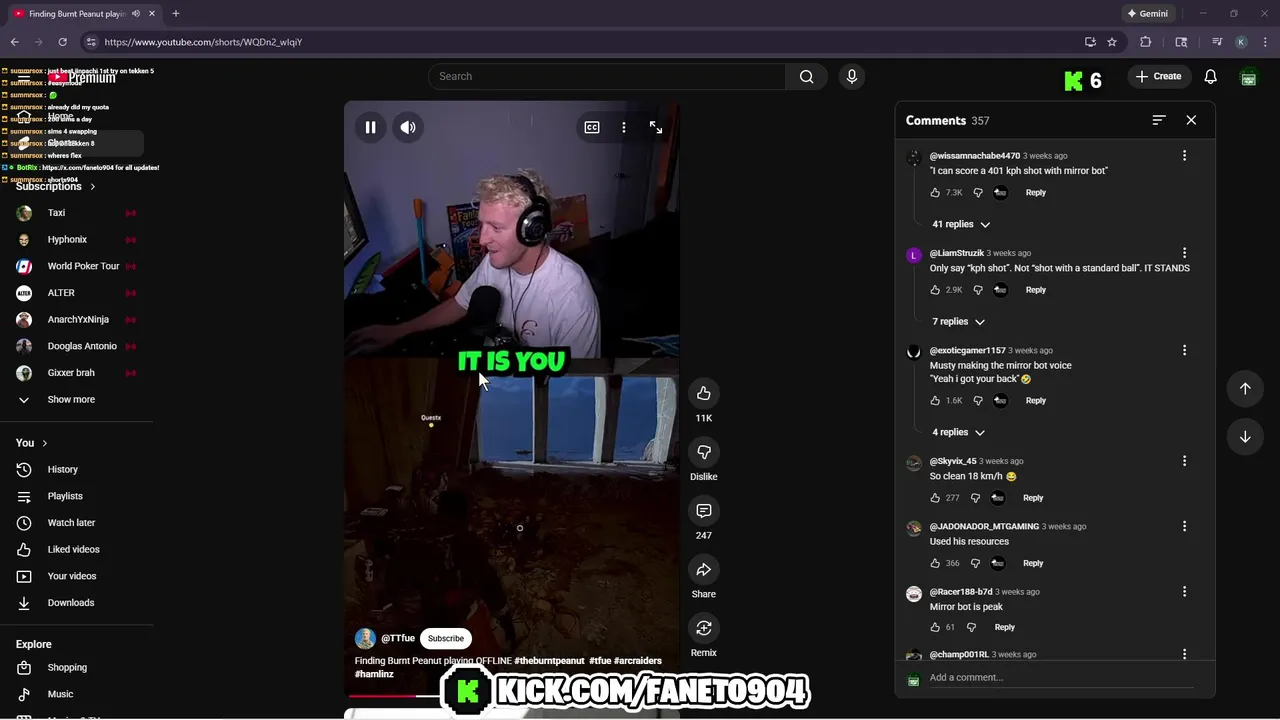Viewport: 1280px width, 720px height.
Task: Pause the Shorts video
Action: [x=370, y=127]
